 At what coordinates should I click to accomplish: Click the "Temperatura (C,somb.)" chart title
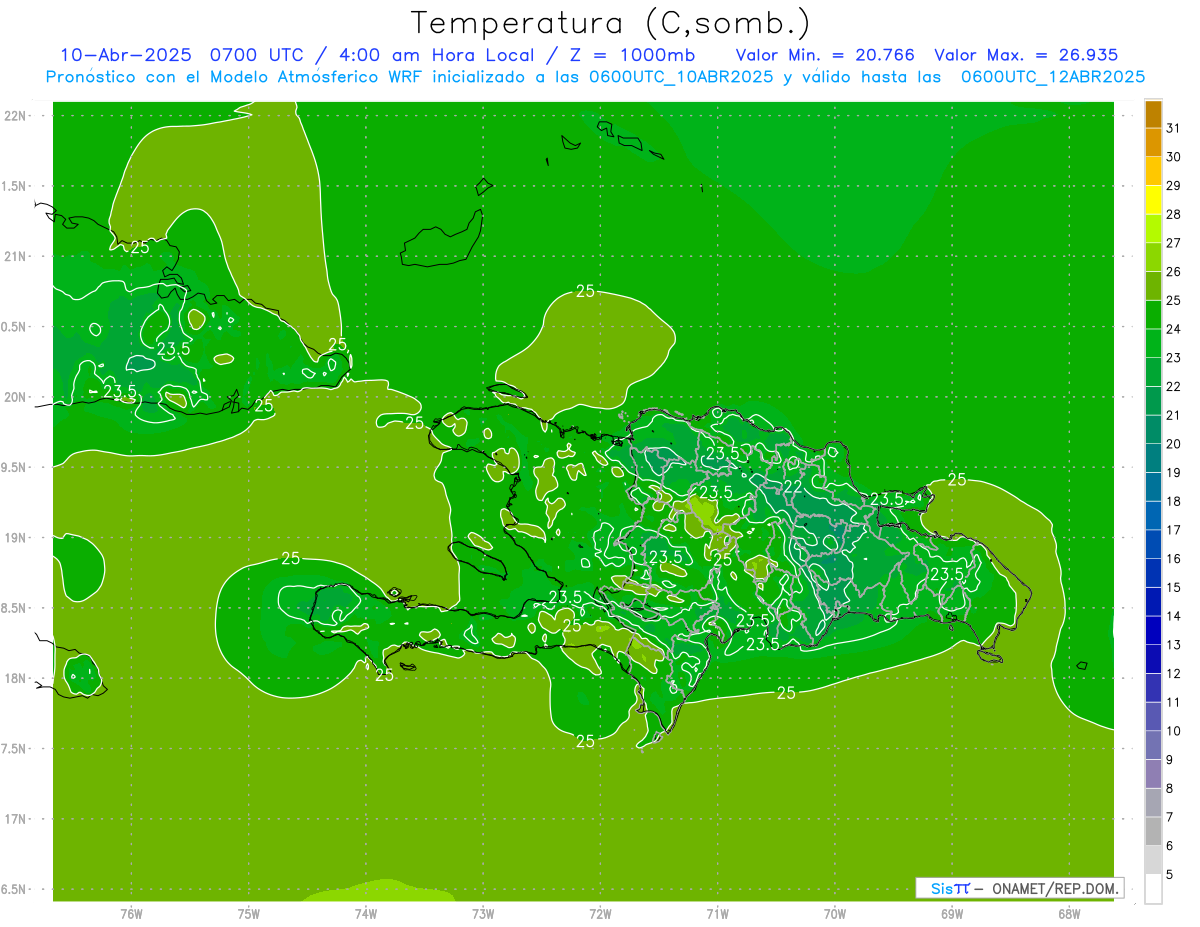coord(611,23)
